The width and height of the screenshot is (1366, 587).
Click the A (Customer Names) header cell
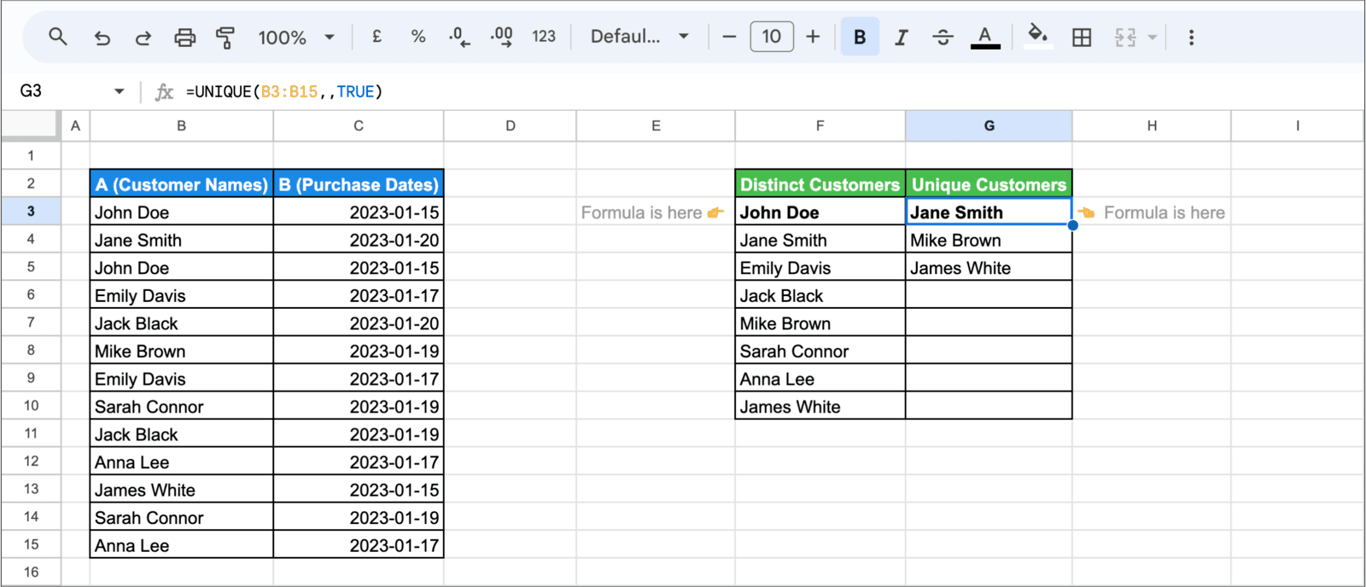181,184
